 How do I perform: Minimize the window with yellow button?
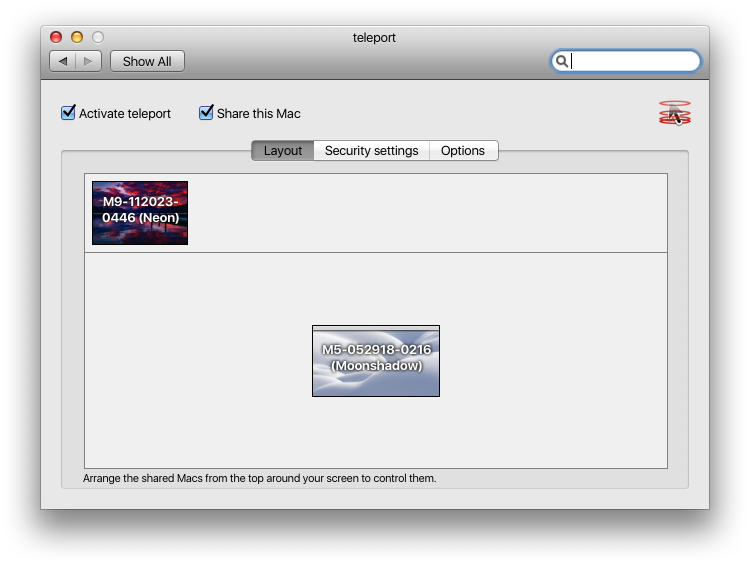[x=77, y=37]
